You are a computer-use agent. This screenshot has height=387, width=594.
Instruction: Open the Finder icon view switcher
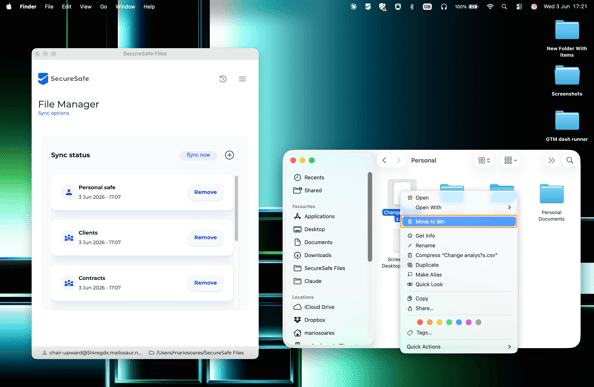point(484,161)
